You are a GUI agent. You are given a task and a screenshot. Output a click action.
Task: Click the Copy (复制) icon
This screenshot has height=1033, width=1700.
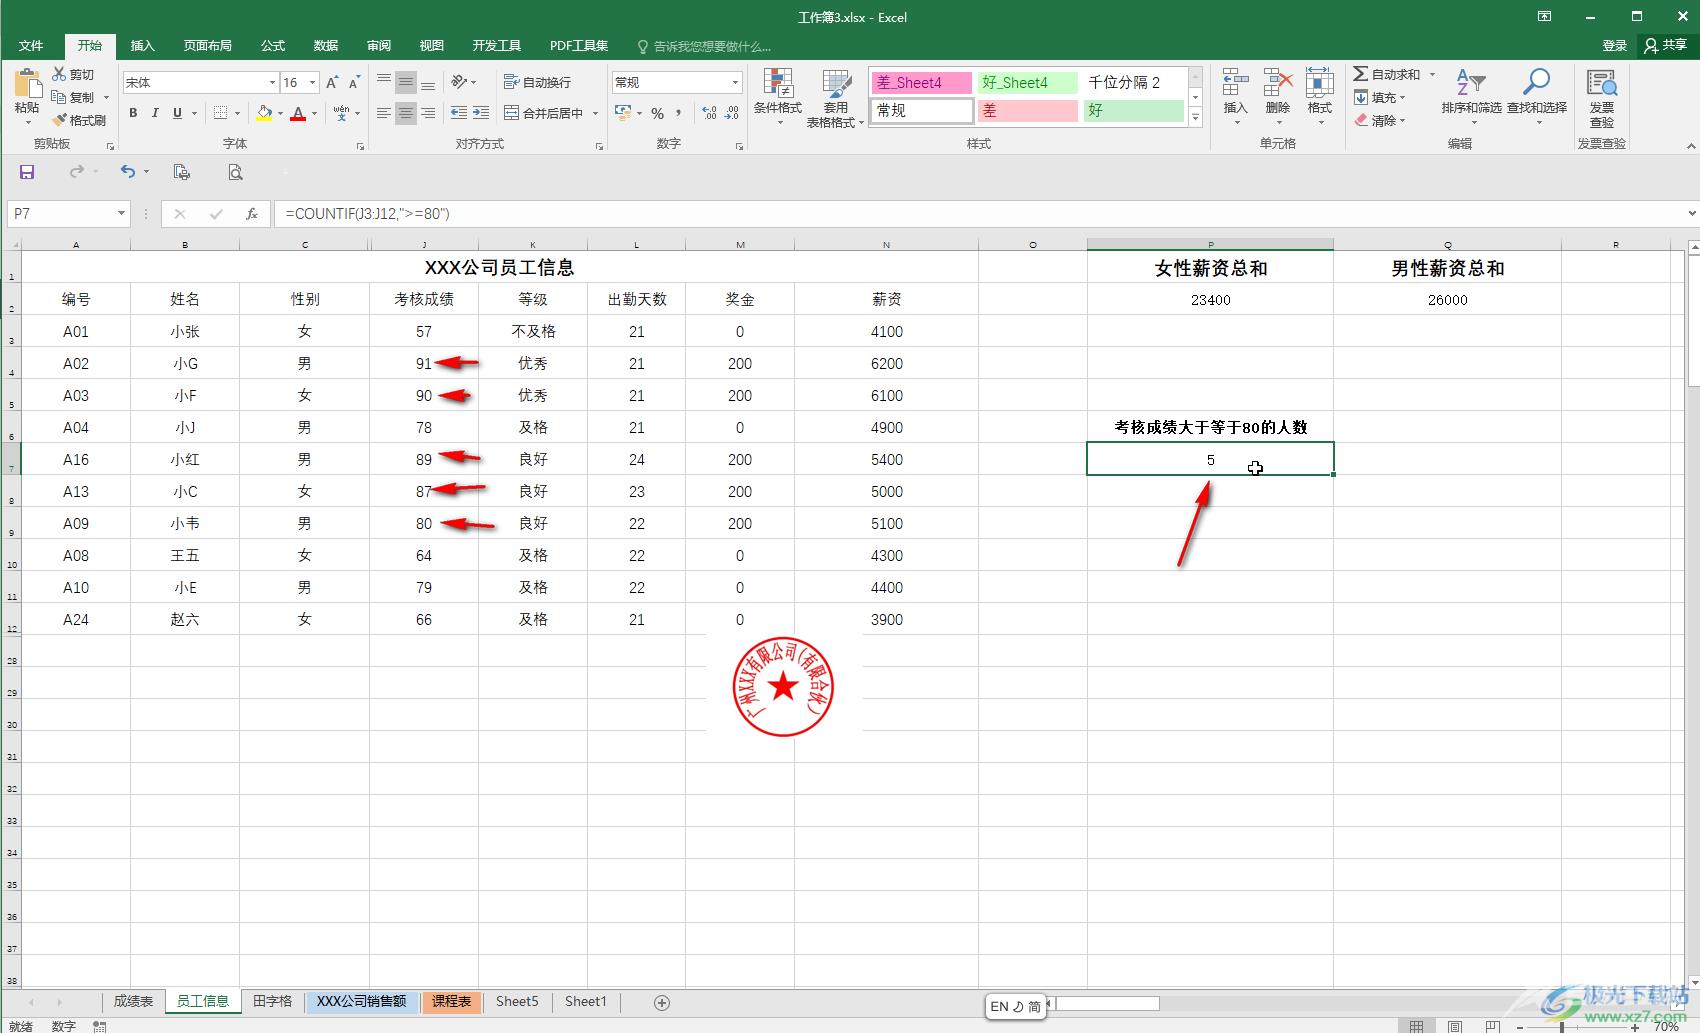coord(59,97)
